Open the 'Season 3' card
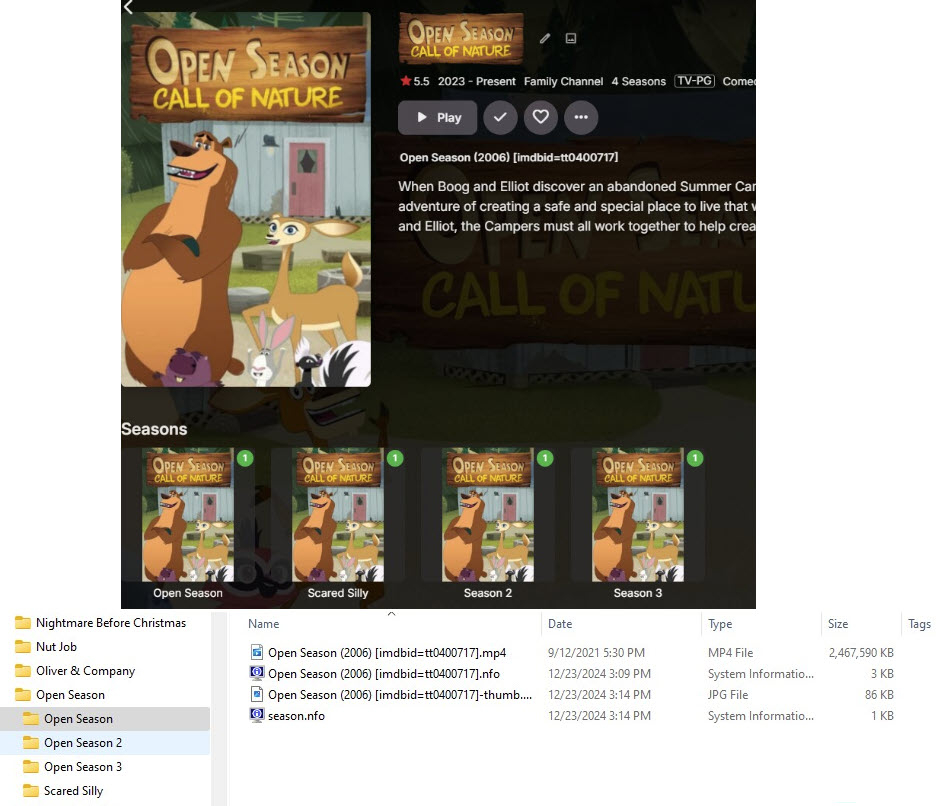Viewport: 938px width, 806px height. tap(638, 515)
